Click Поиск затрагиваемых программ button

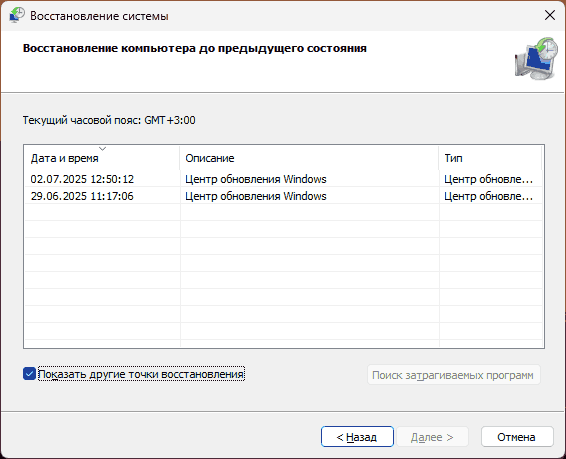(453, 375)
